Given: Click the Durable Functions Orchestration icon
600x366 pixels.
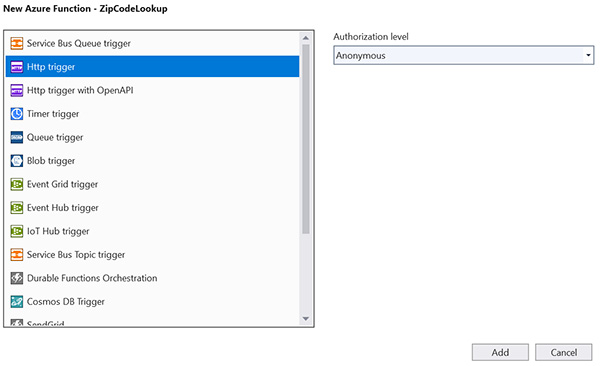Looking at the screenshot, I should click(16, 278).
